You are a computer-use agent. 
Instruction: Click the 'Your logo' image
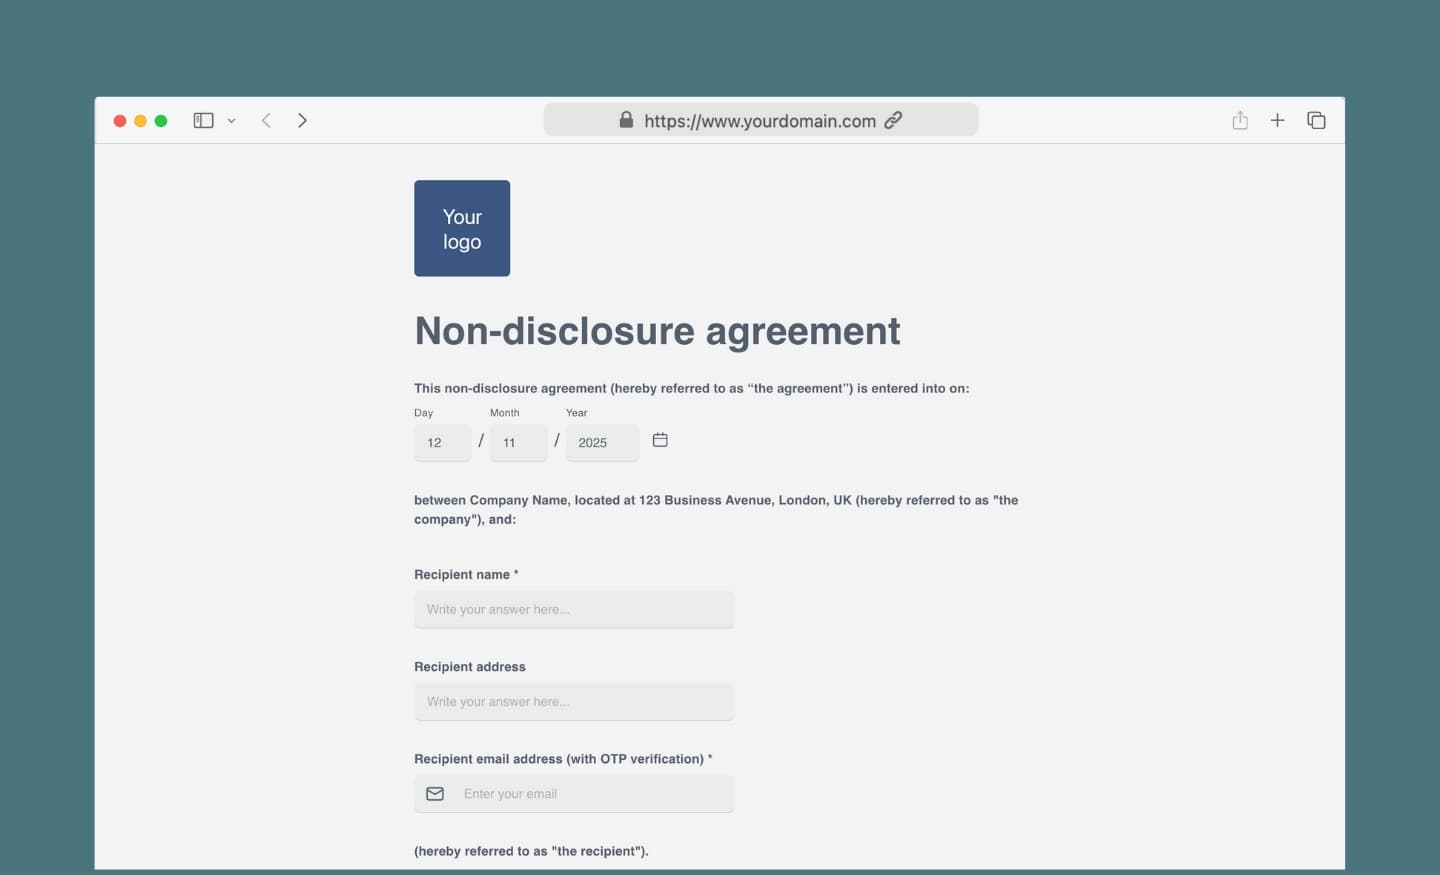coord(462,228)
